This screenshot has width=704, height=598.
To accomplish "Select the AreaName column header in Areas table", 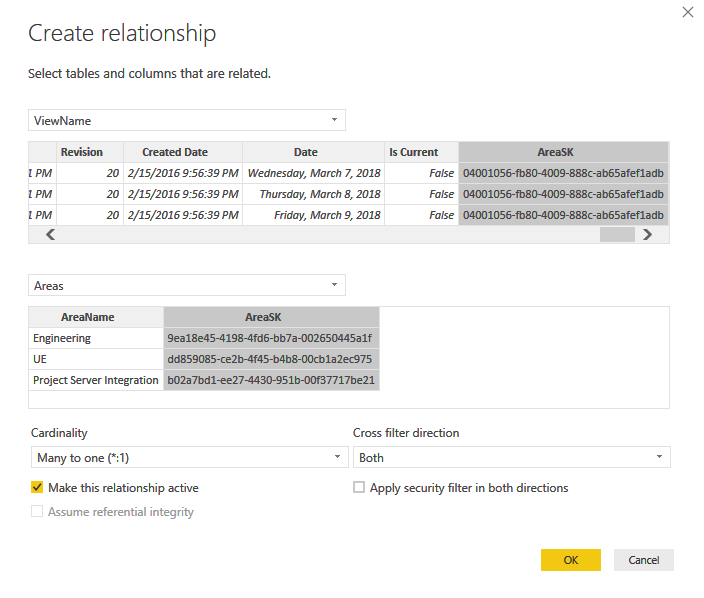I will click(x=96, y=317).
